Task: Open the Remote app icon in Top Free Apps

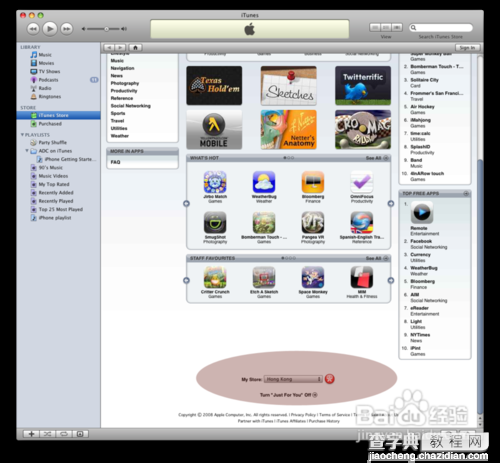Action: (x=422, y=212)
